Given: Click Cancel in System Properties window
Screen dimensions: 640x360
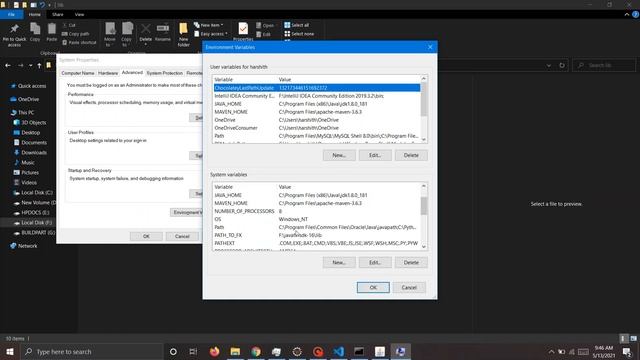Looking at the screenshot, I should [x=182, y=236].
